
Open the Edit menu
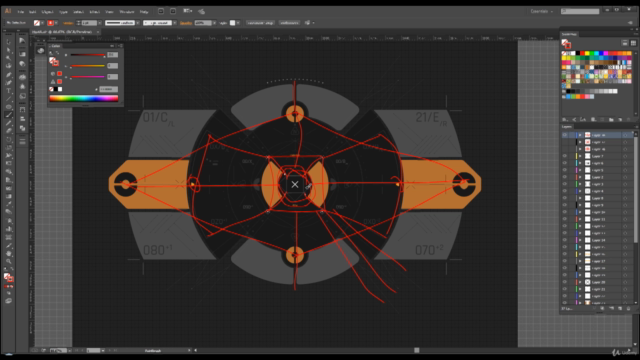(x=32, y=12)
